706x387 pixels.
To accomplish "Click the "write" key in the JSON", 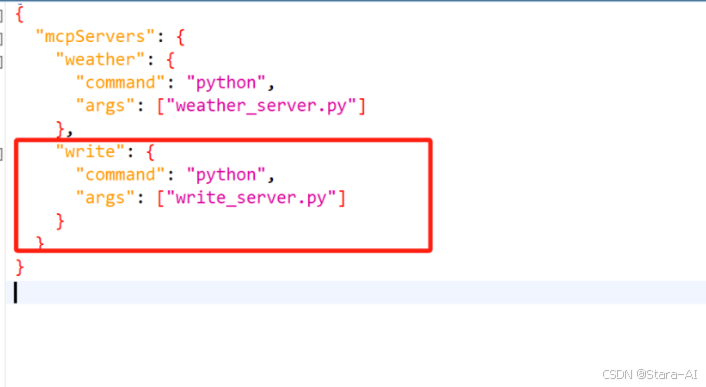I will point(90,152).
